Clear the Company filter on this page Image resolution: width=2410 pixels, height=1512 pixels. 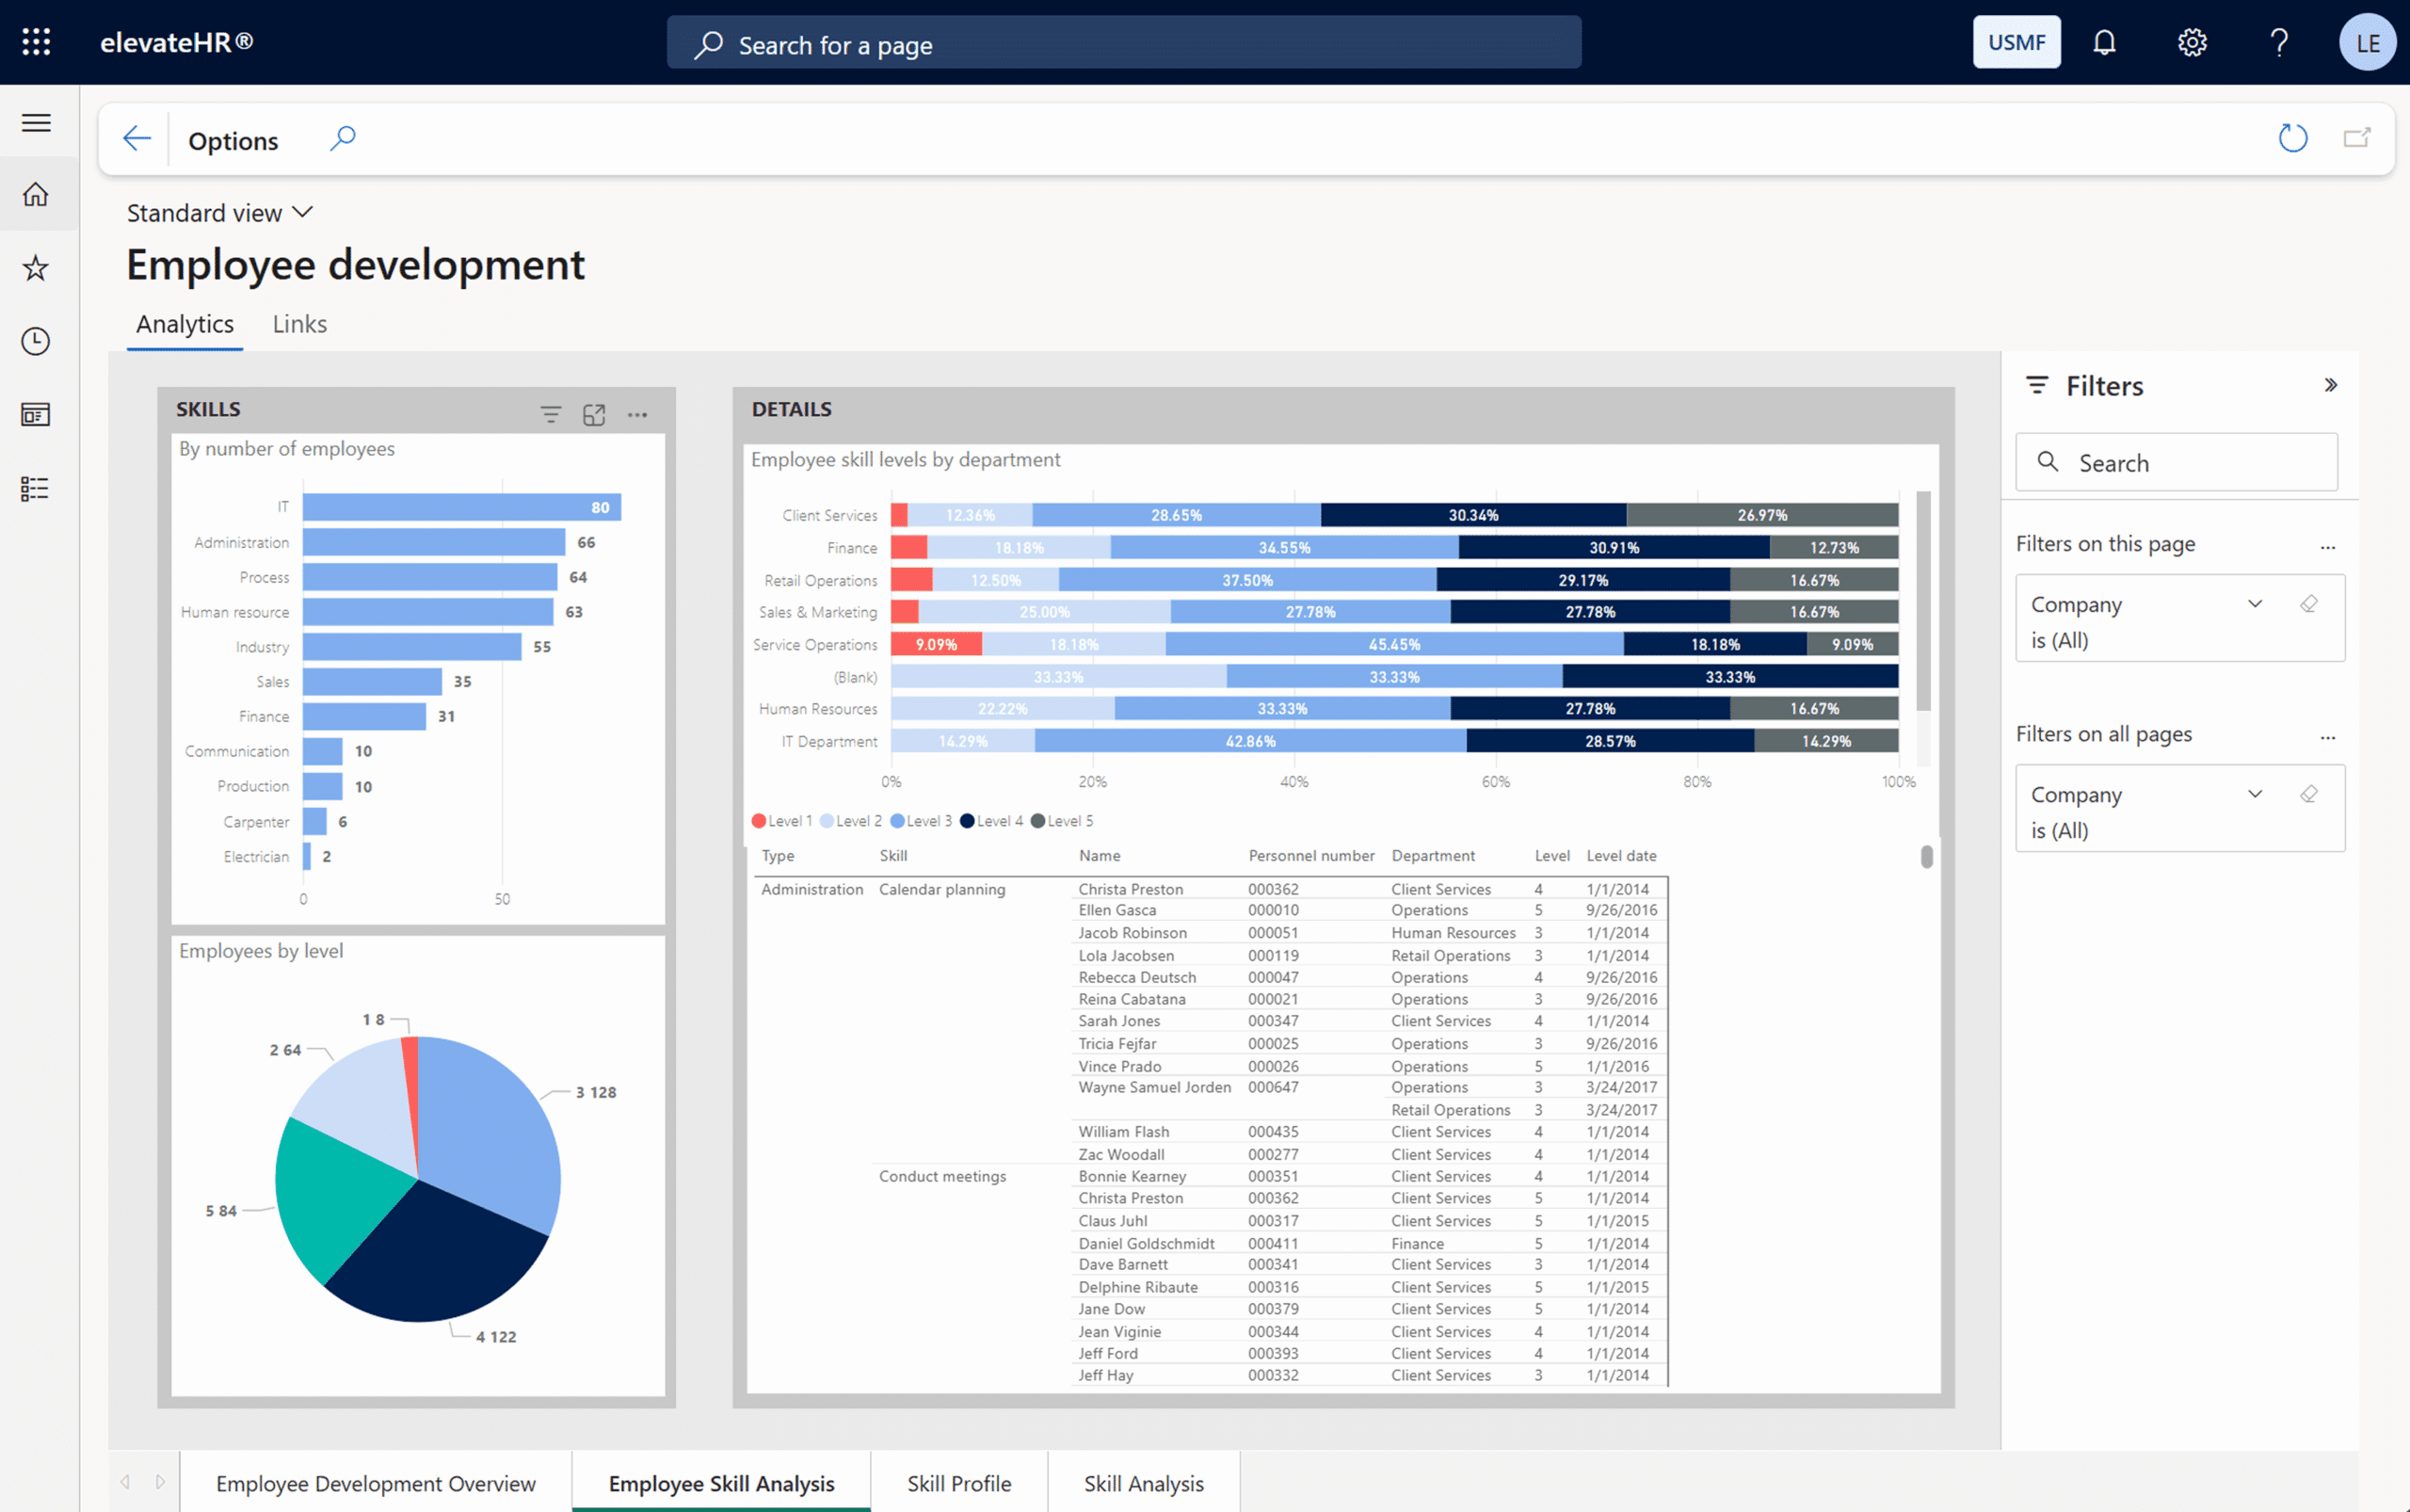coord(2309,604)
